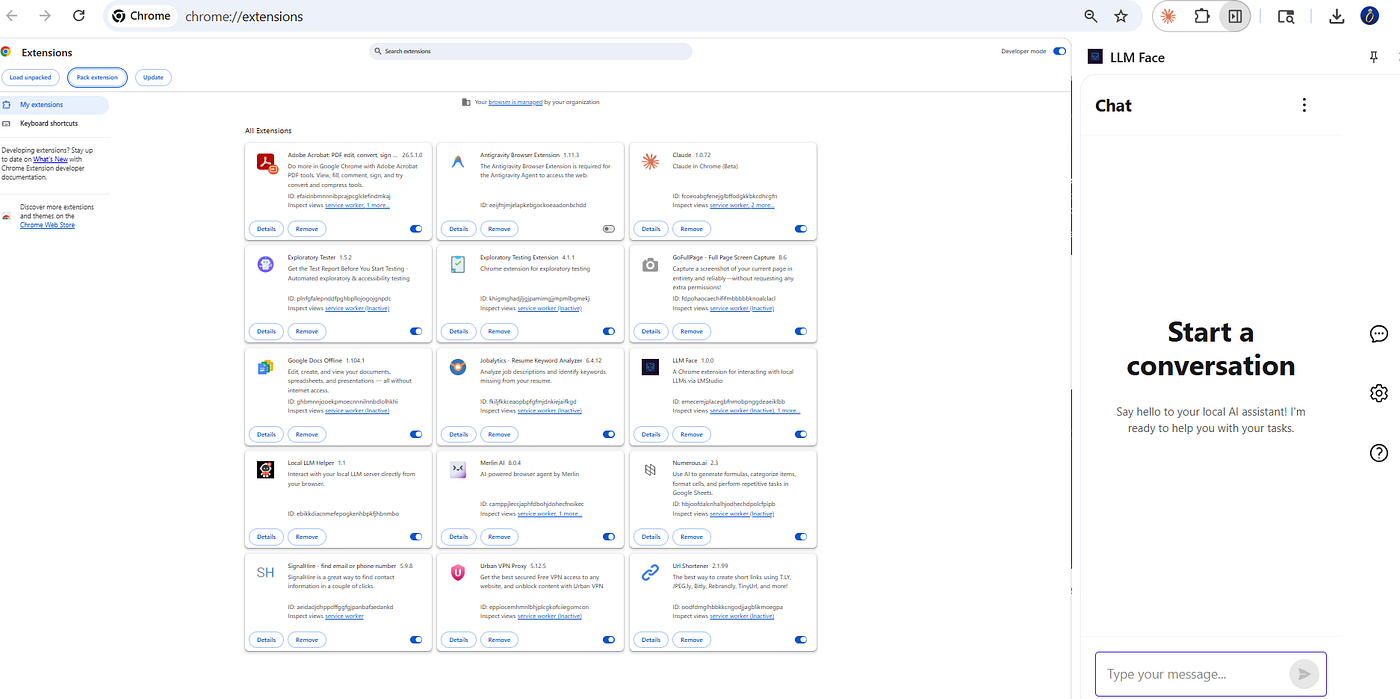
Task: Inspect Claude service worker views link
Action: (x=742, y=205)
